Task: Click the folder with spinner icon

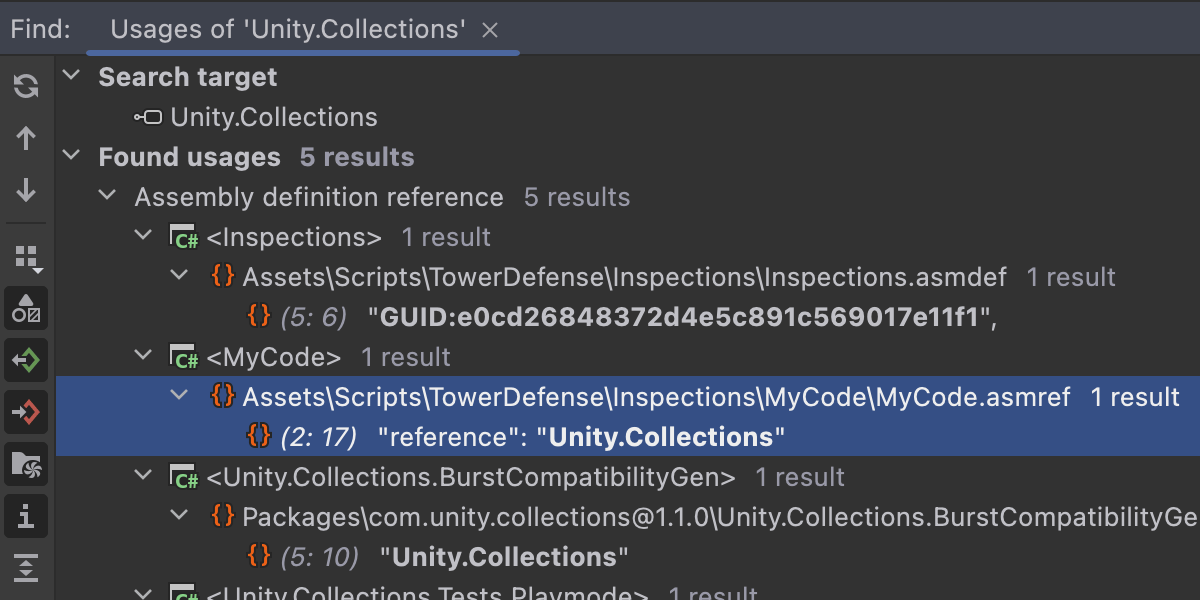Action: [x=27, y=464]
